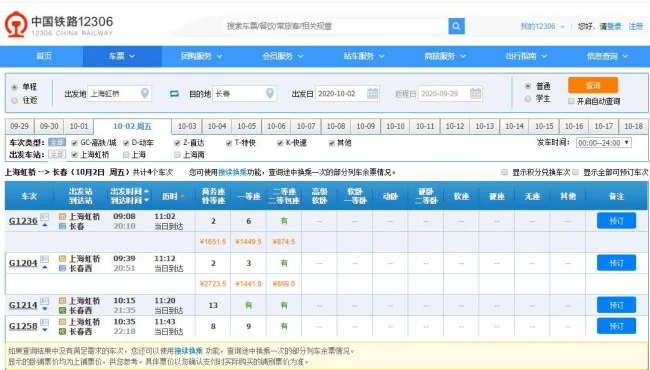Screen dimensions: 650x370
Task: Sort by the 出发时间 departure time header
Action: [130, 192]
